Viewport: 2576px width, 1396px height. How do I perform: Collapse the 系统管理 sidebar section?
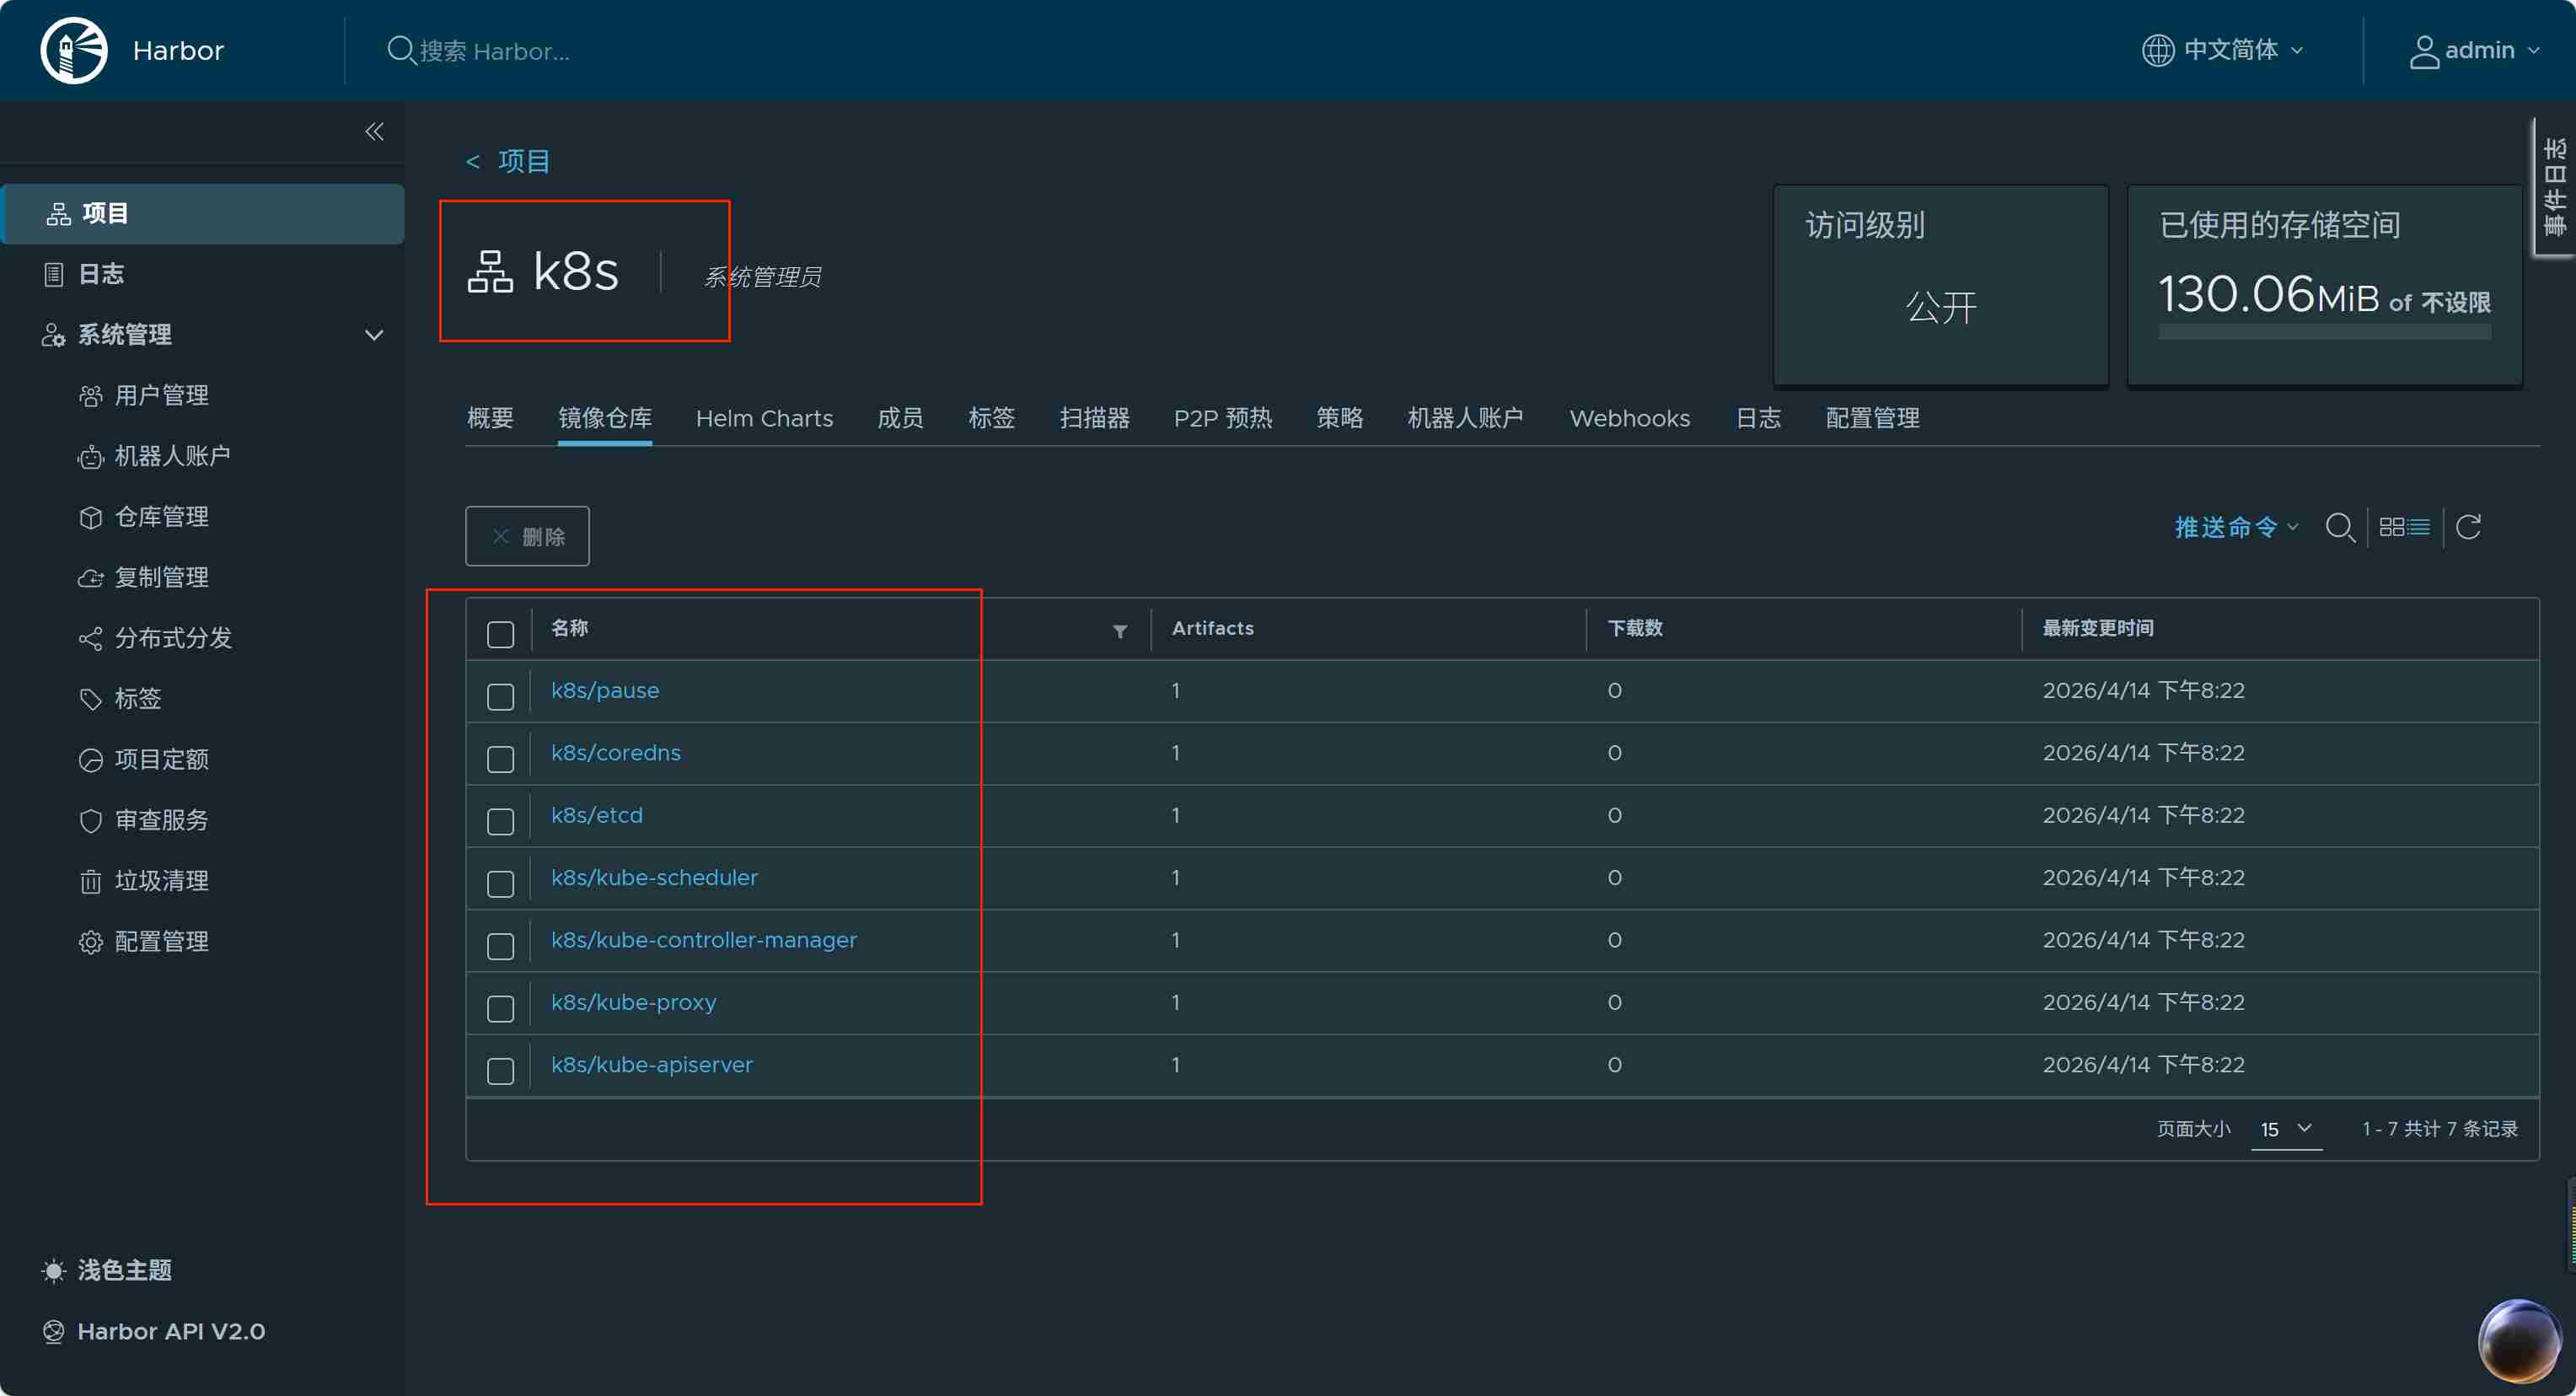pos(374,335)
